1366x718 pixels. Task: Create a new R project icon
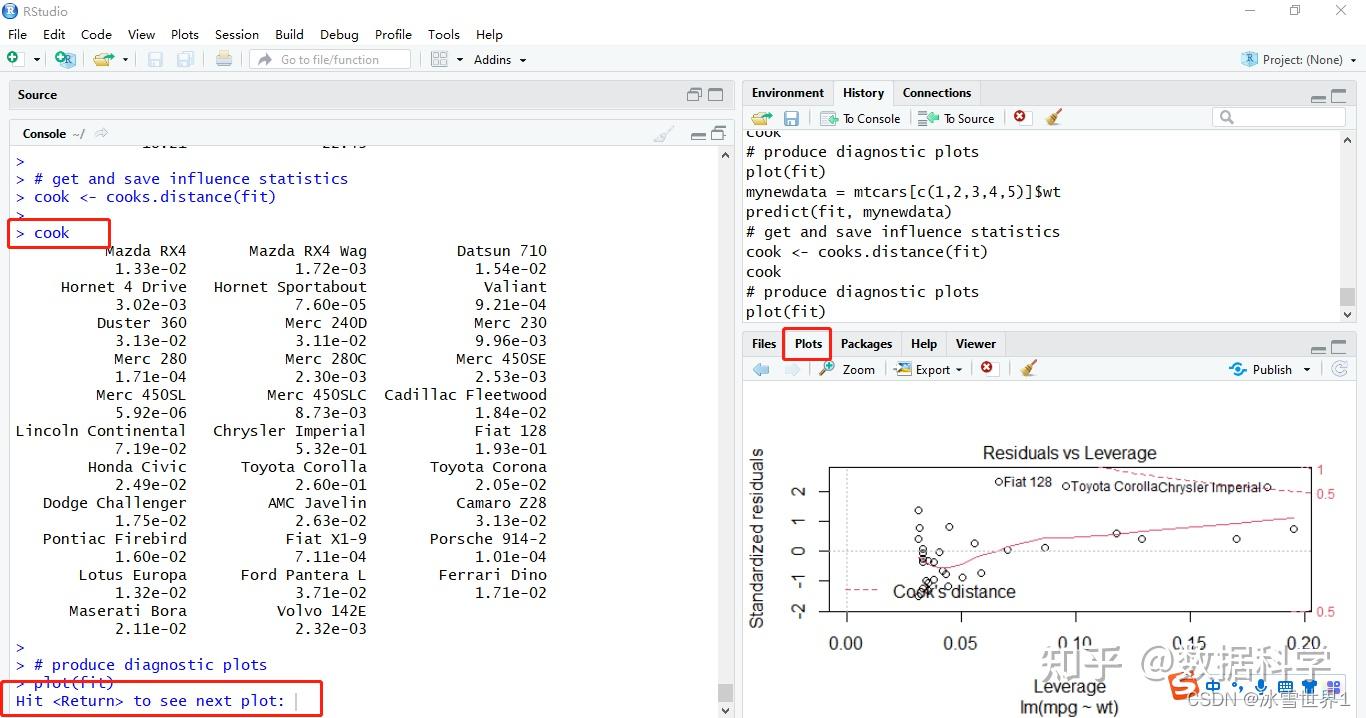pyautogui.click(x=65, y=59)
